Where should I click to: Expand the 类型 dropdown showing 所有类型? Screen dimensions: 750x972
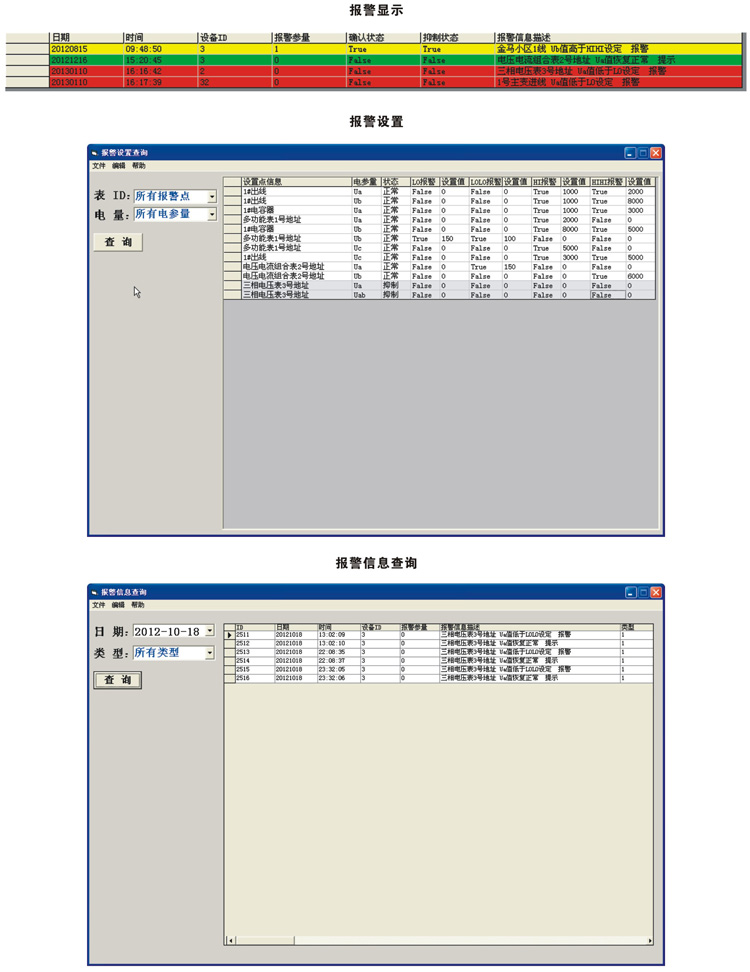(210, 653)
